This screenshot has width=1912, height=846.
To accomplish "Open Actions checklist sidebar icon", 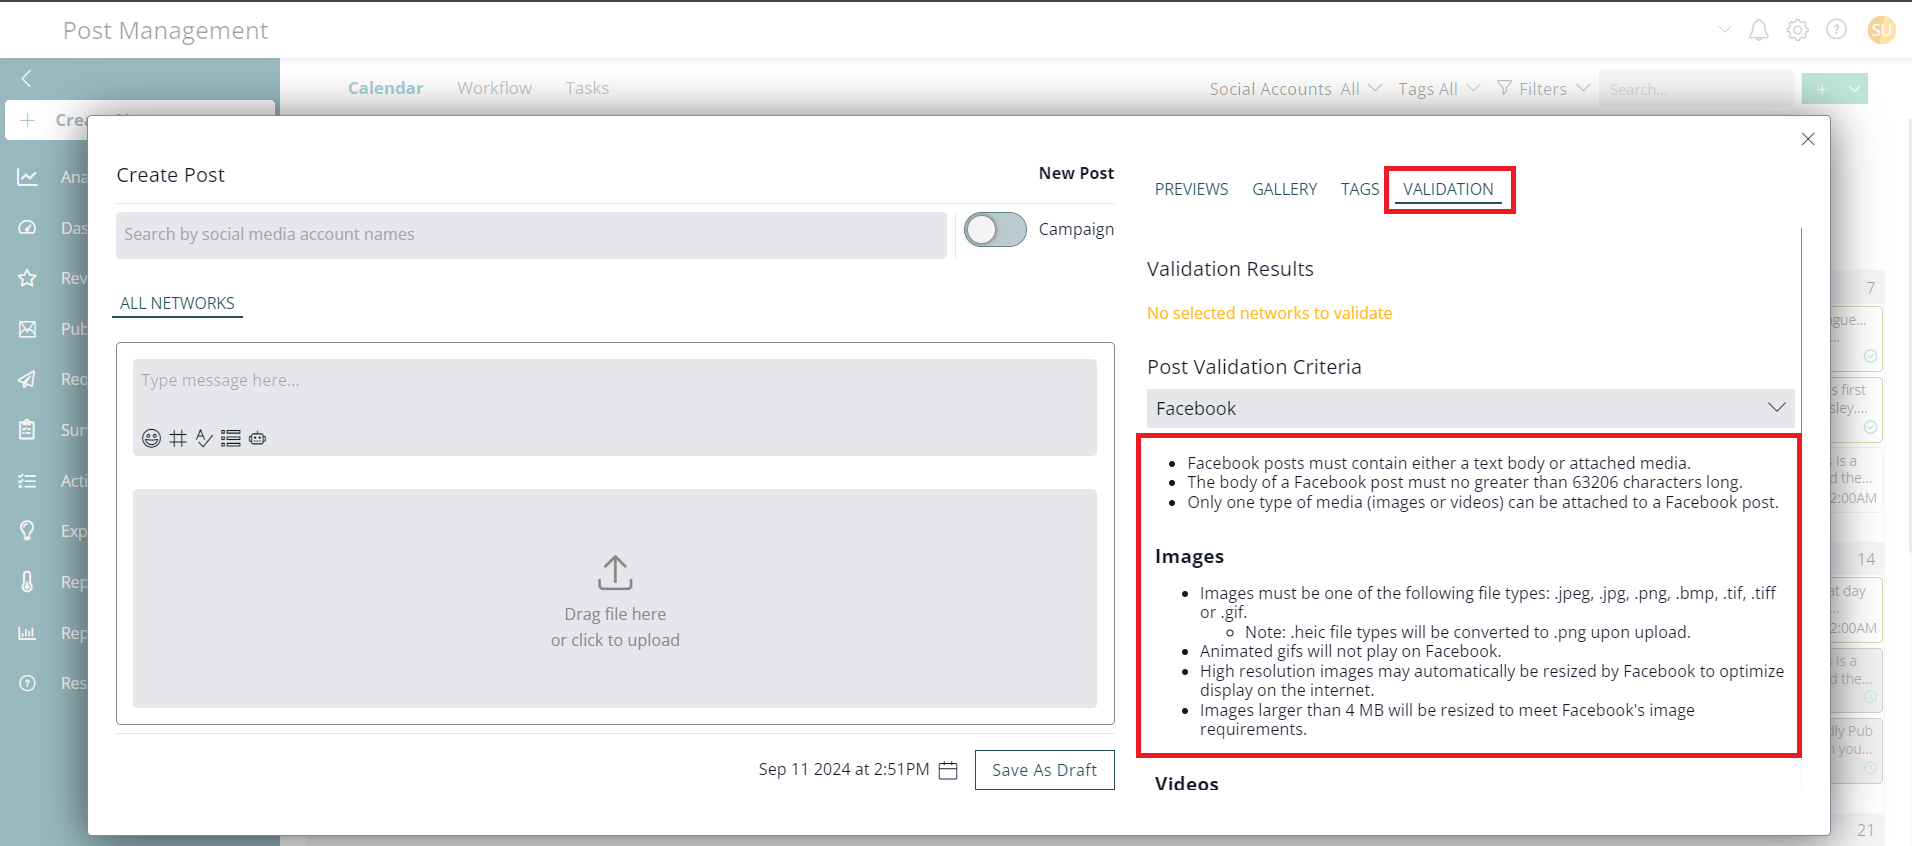I will point(27,481).
